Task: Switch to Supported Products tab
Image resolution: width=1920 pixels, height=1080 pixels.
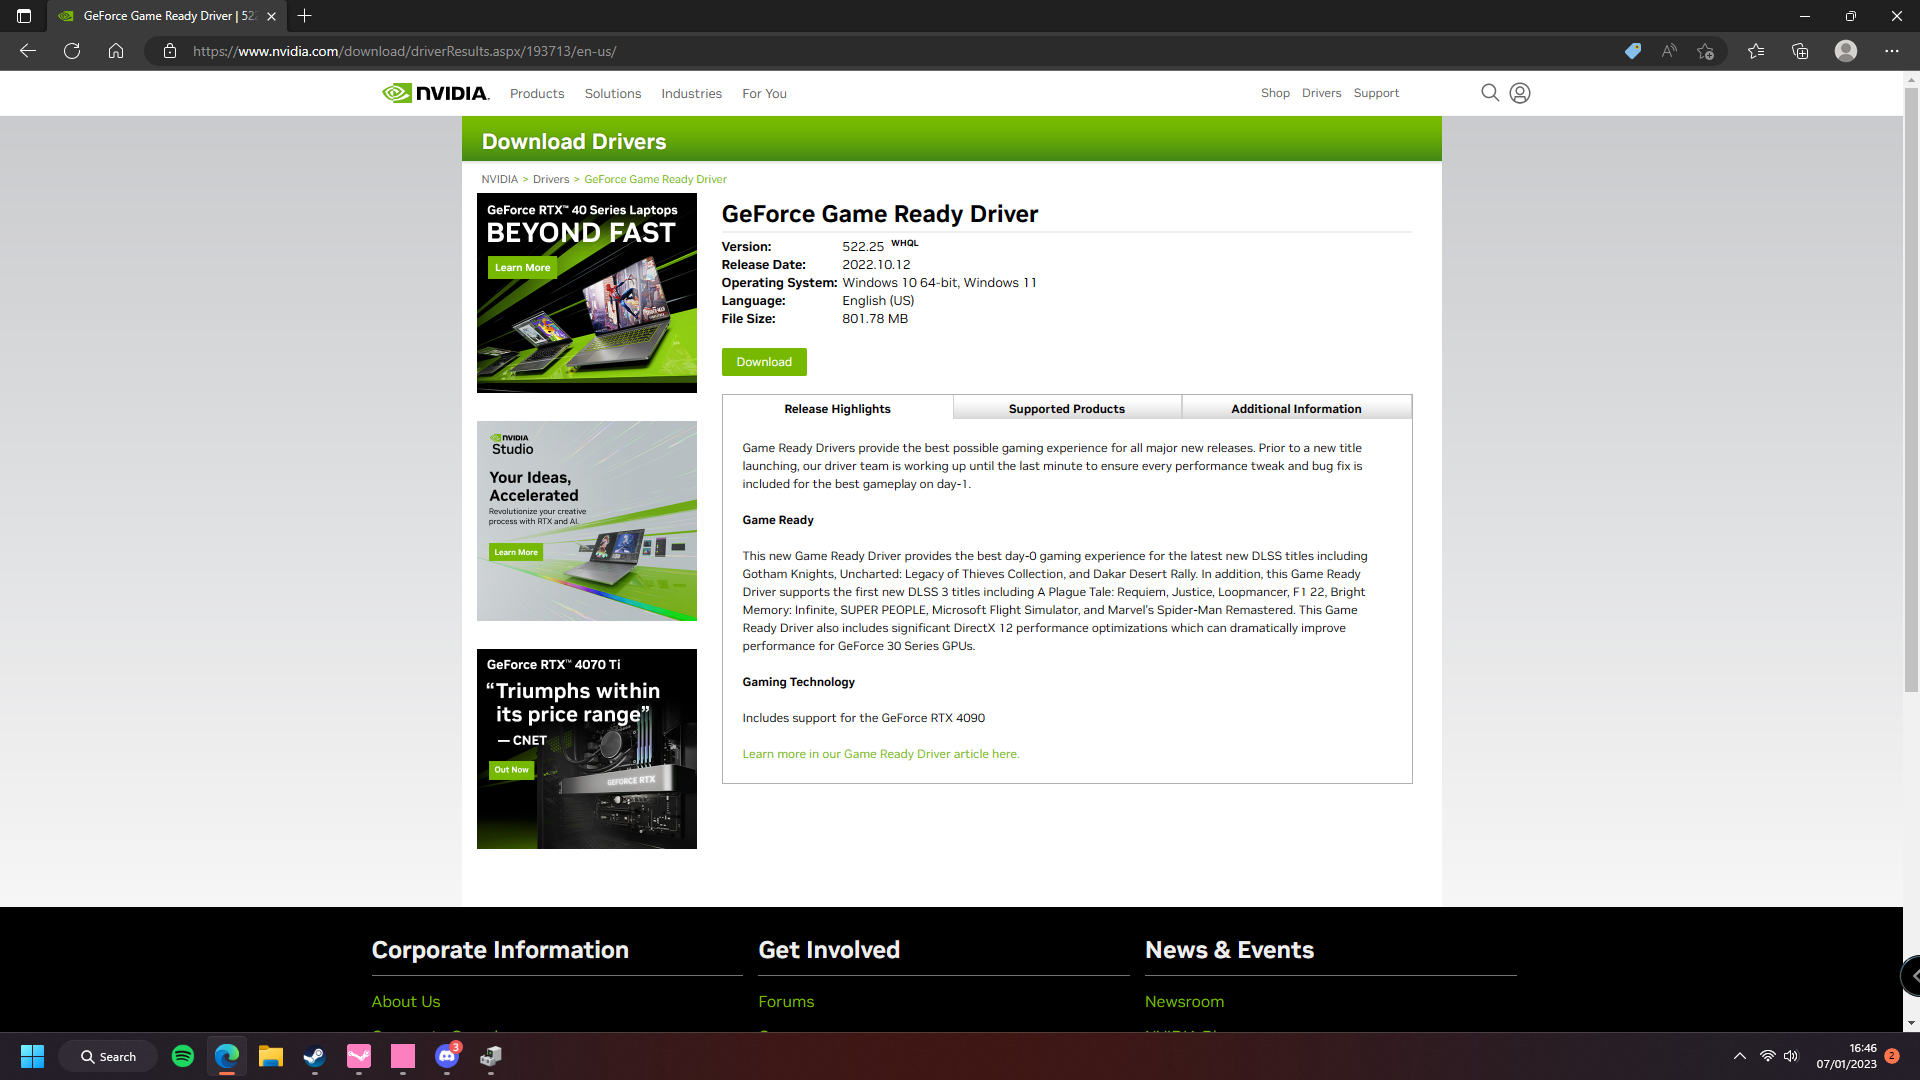Action: click(1066, 408)
